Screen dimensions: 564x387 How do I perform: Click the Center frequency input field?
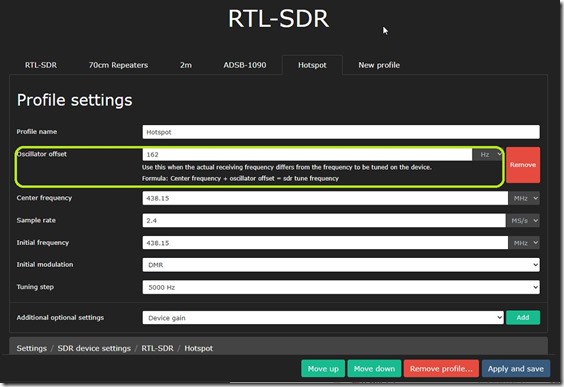pyautogui.click(x=325, y=198)
